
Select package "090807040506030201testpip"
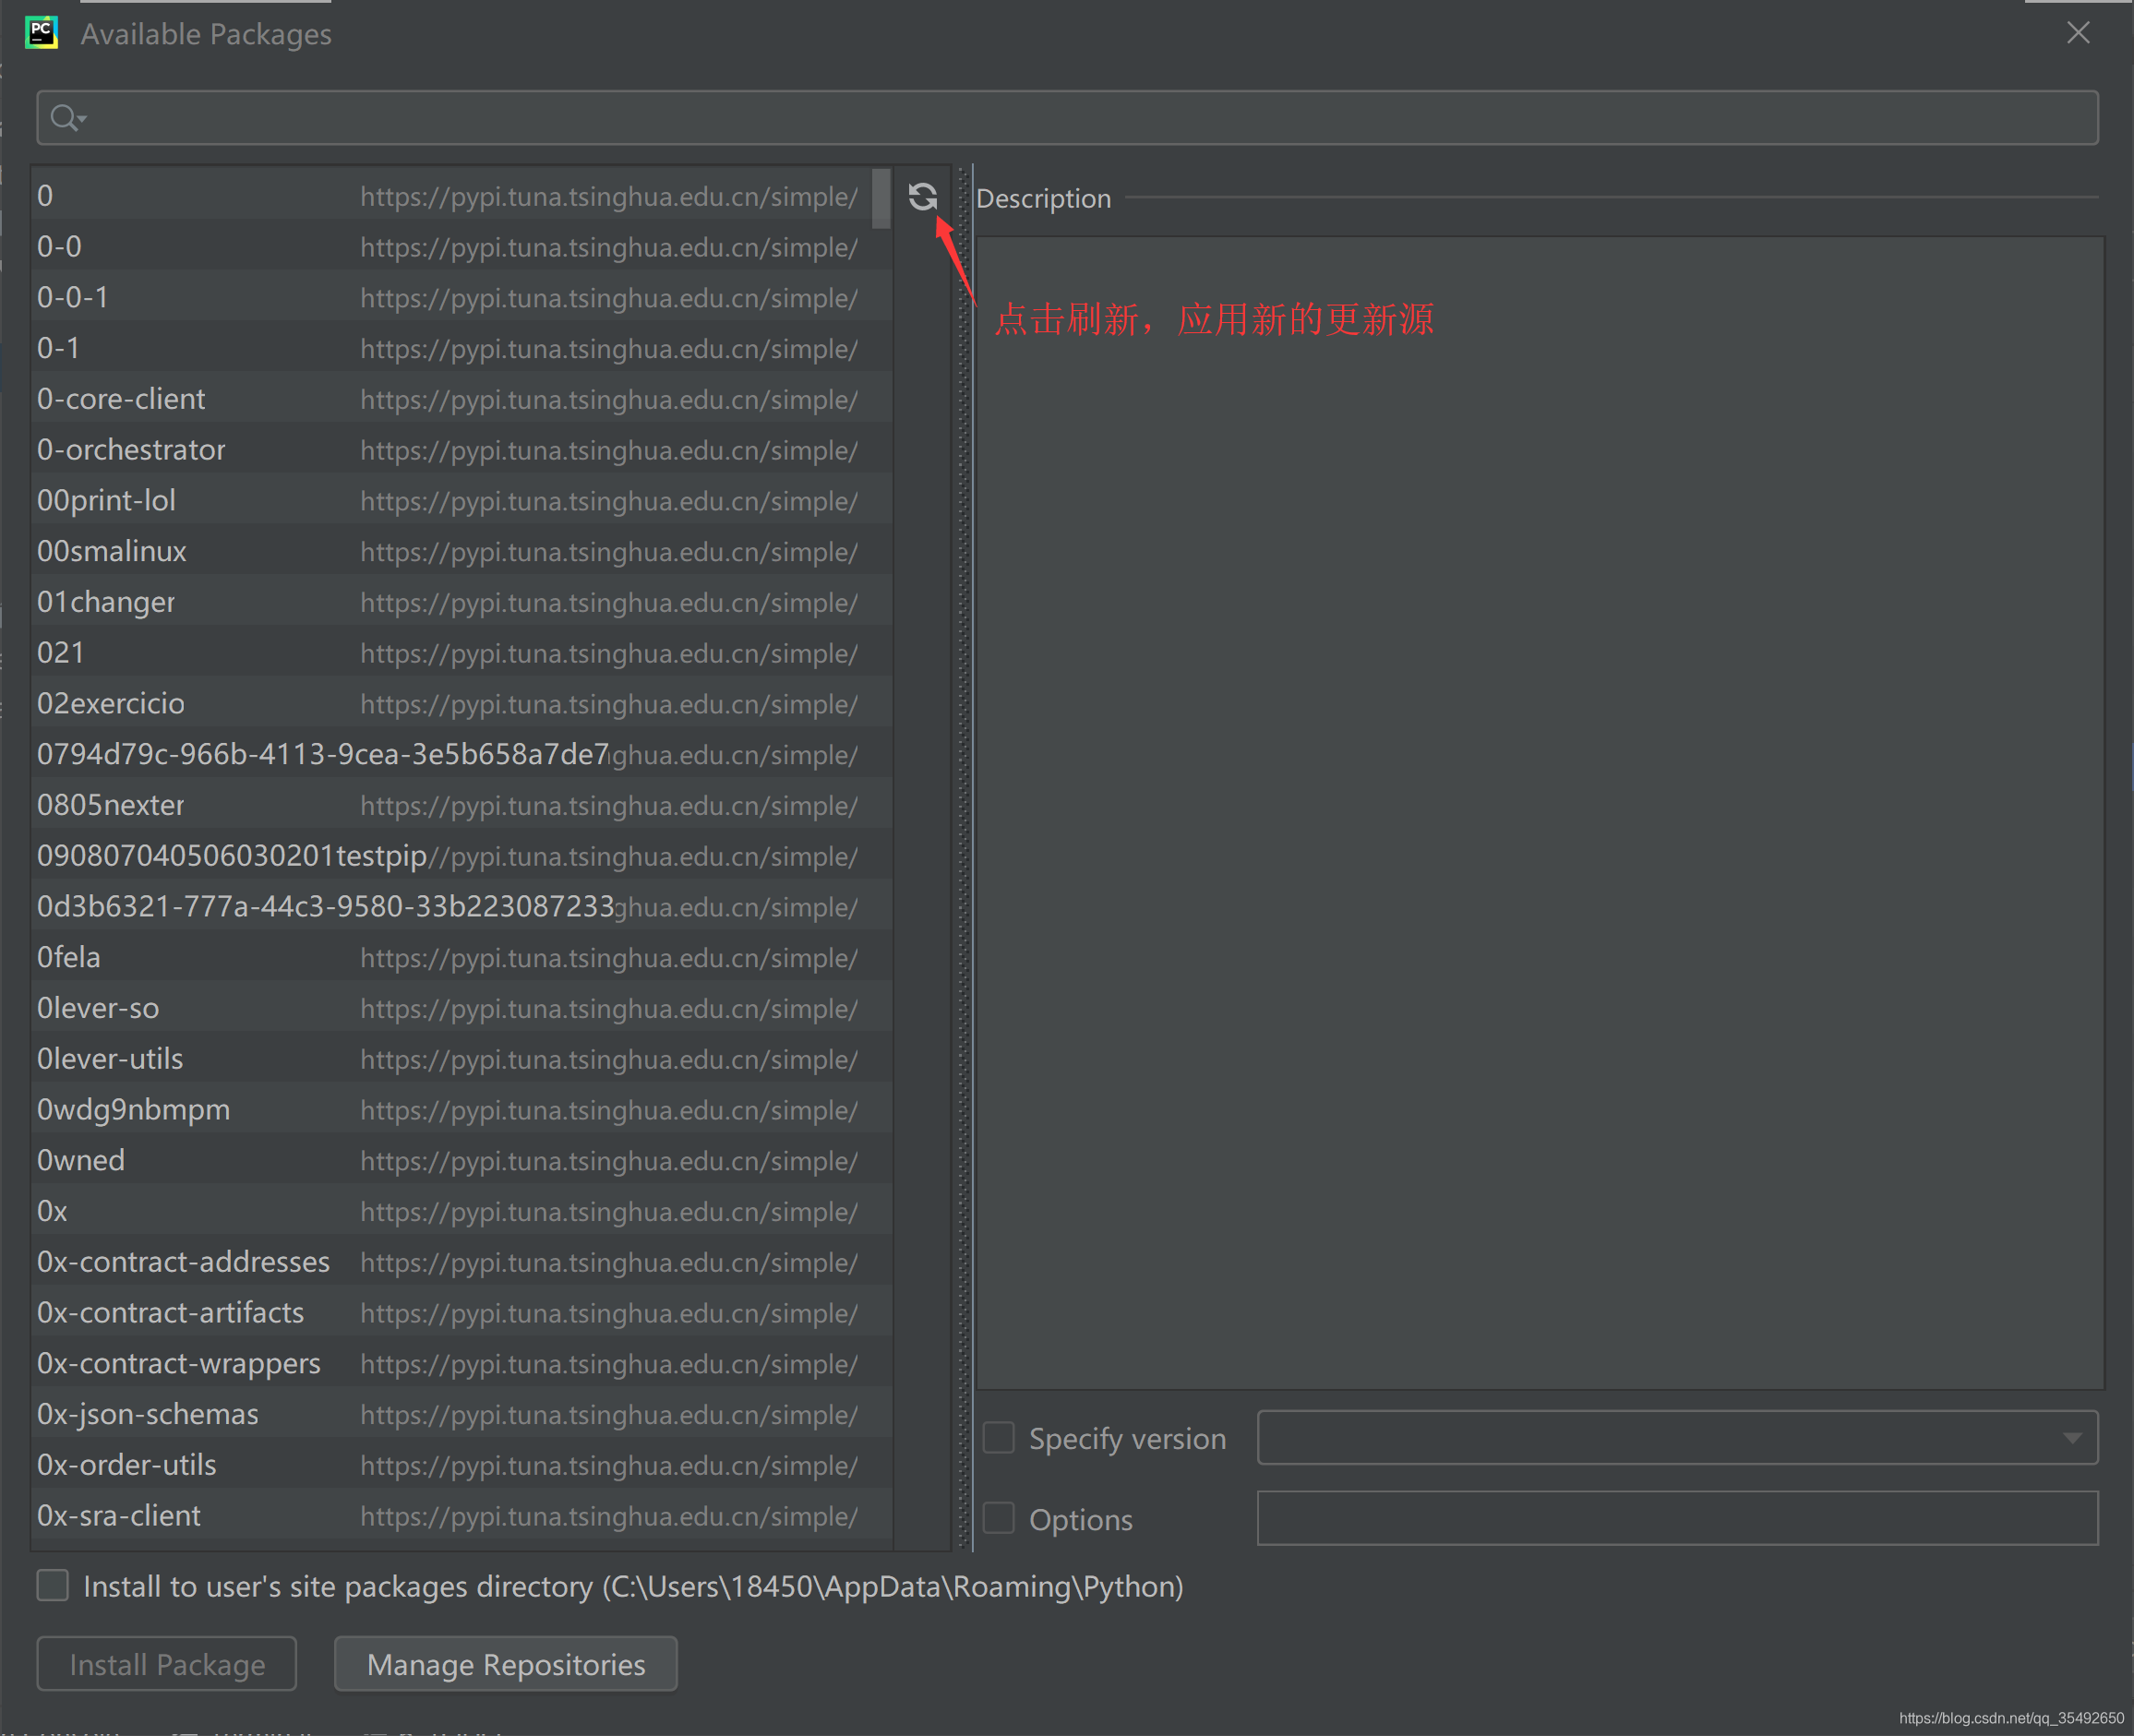tap(462, 856)
